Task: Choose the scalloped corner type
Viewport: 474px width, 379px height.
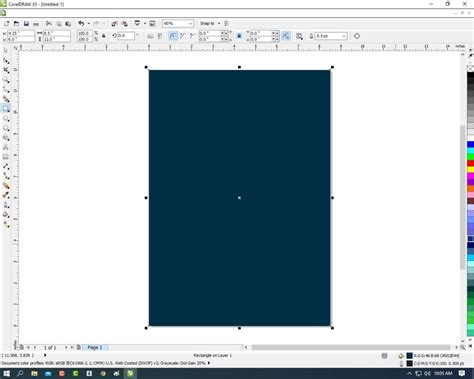Action: (182, 36)
